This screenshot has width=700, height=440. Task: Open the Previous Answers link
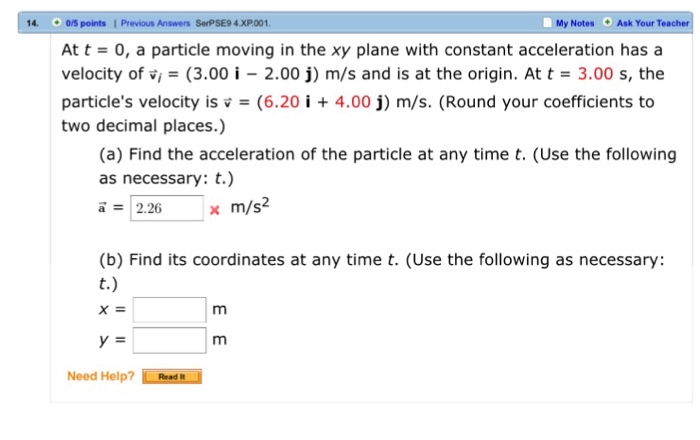tap(155, 23)
